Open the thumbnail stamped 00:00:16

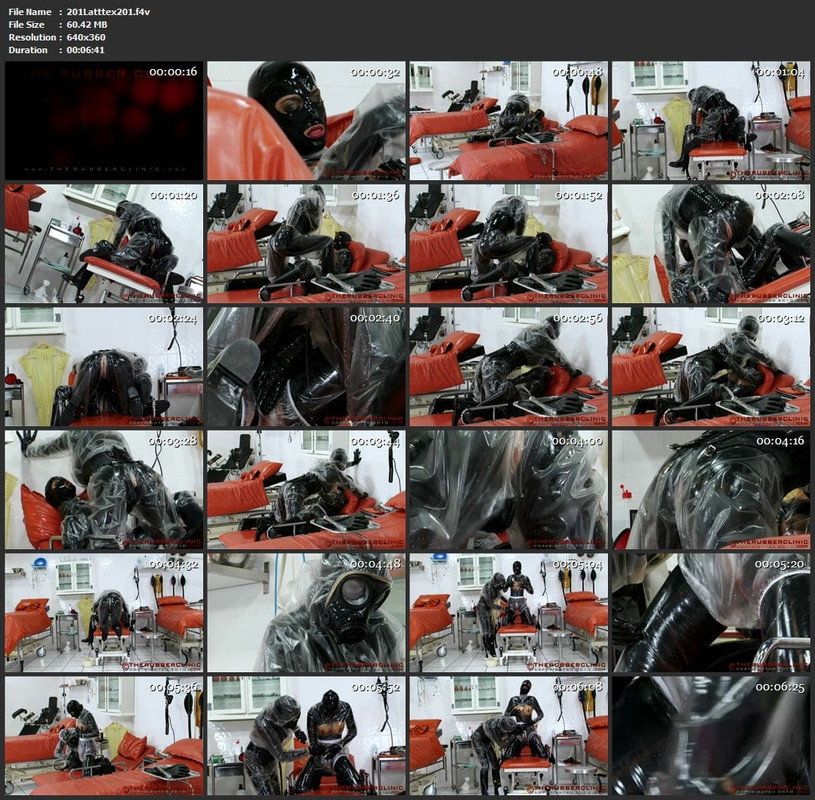pyautogui.click(x=104, y=121)
